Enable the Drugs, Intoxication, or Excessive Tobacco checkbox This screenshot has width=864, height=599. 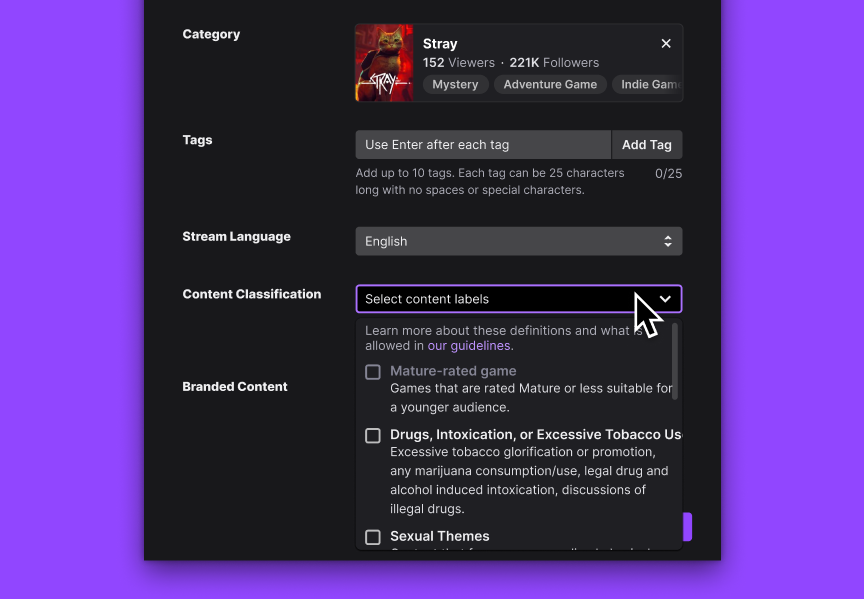[373, 436]
